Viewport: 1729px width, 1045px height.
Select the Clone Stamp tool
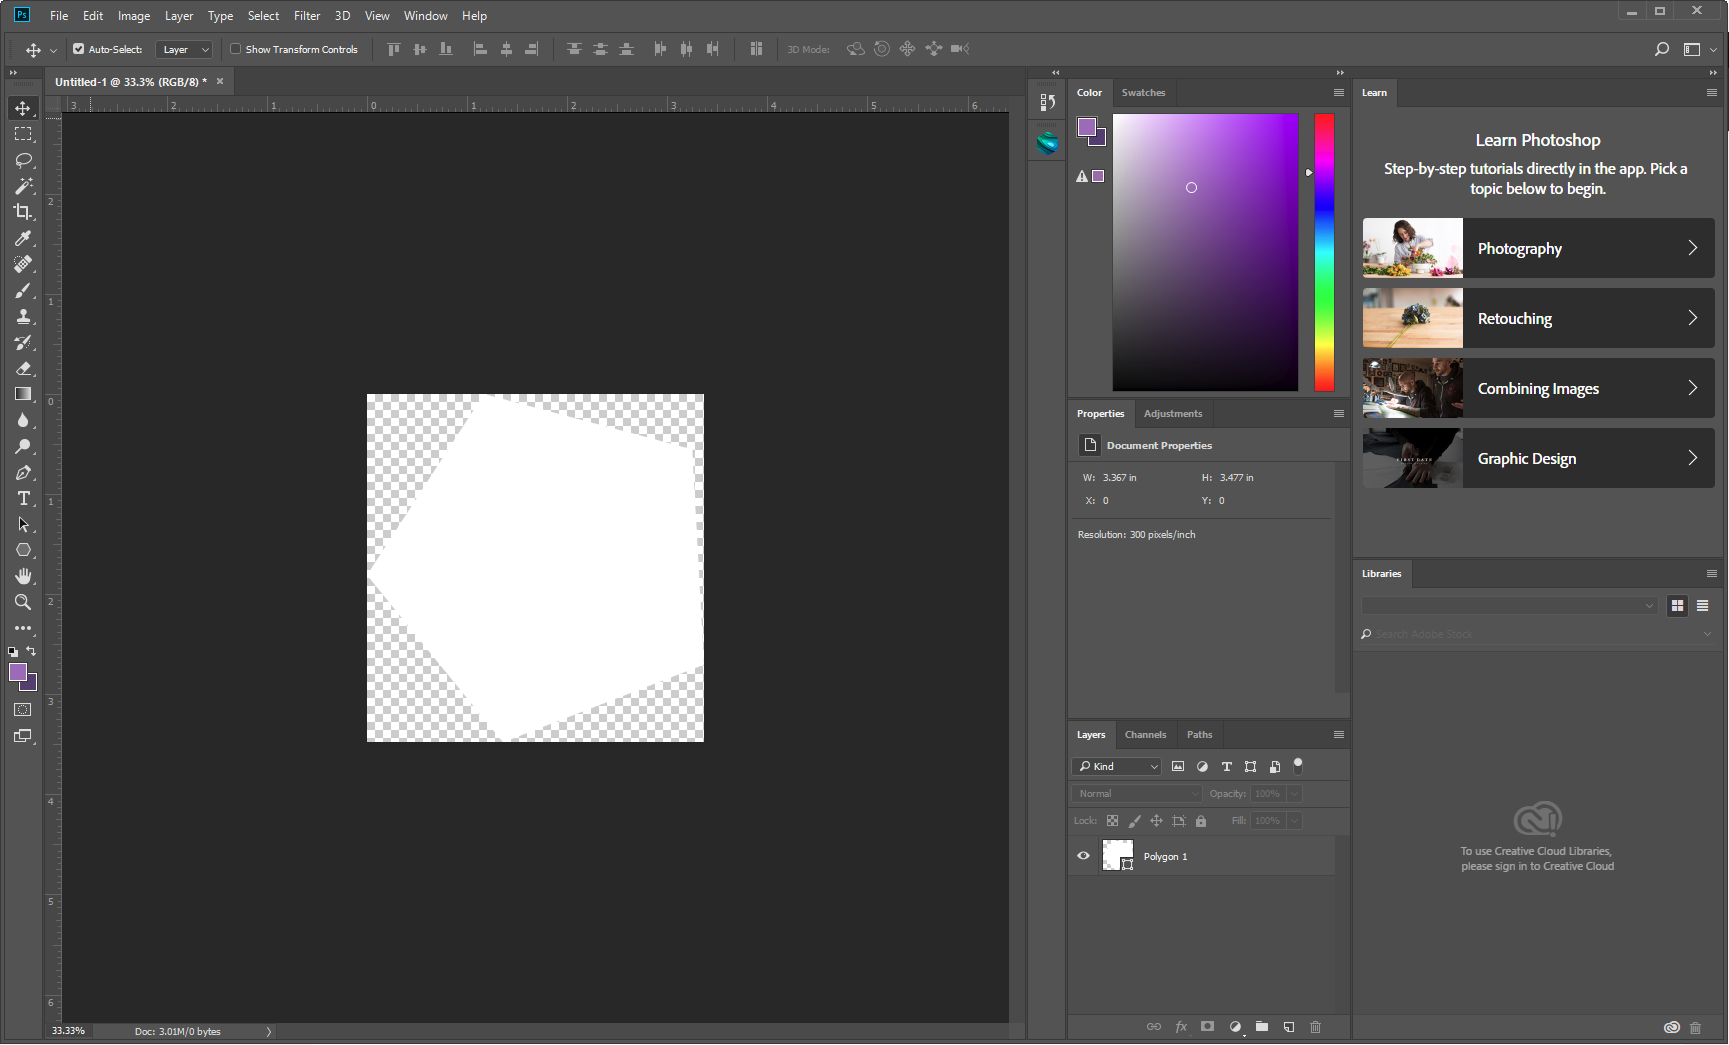coord(23,316)
